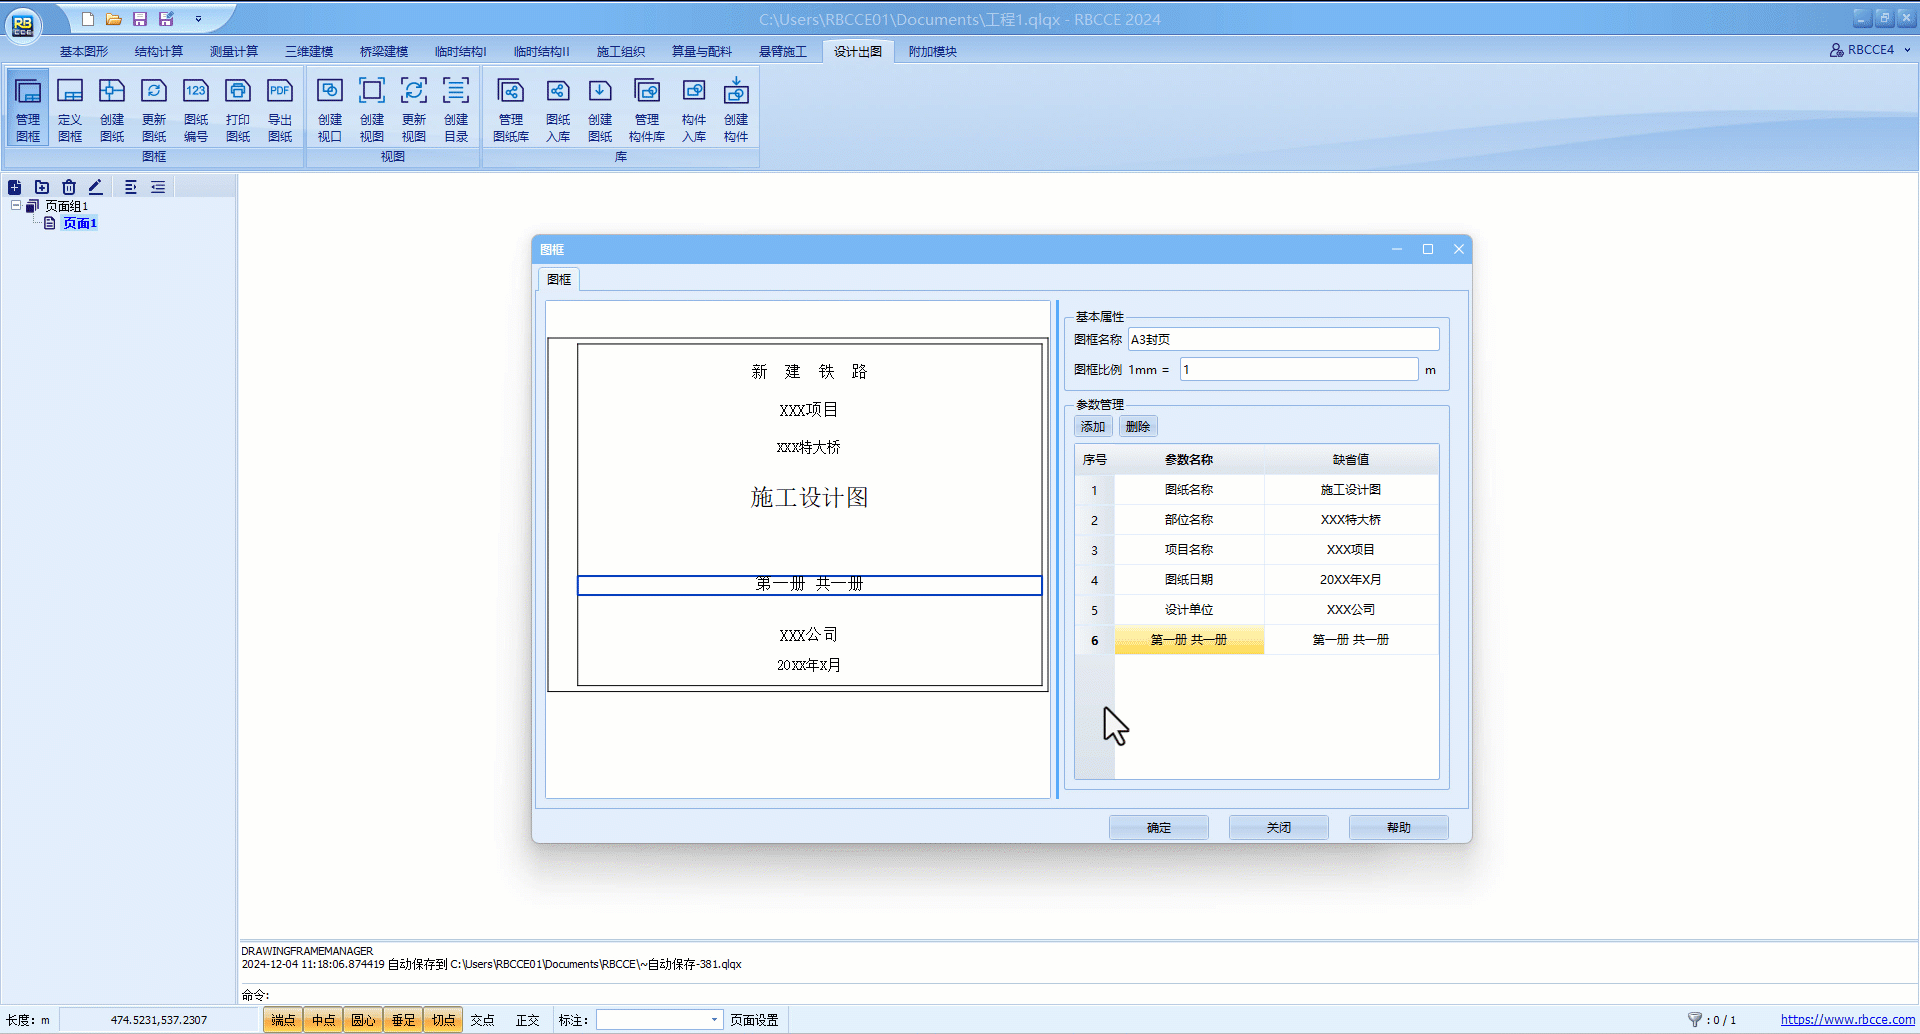Open 管理图纸库 library manager
The image size is (1920, 1034).
tap(511, 108)
